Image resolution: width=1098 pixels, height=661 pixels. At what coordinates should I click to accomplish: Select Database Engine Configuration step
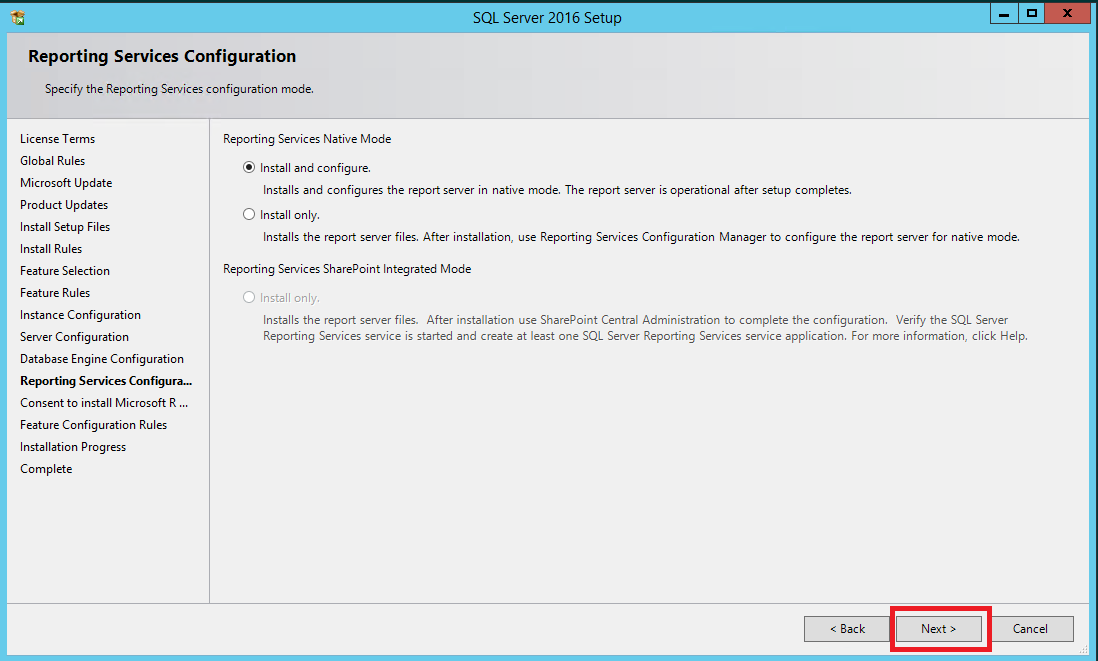click(x=102, y=359)
